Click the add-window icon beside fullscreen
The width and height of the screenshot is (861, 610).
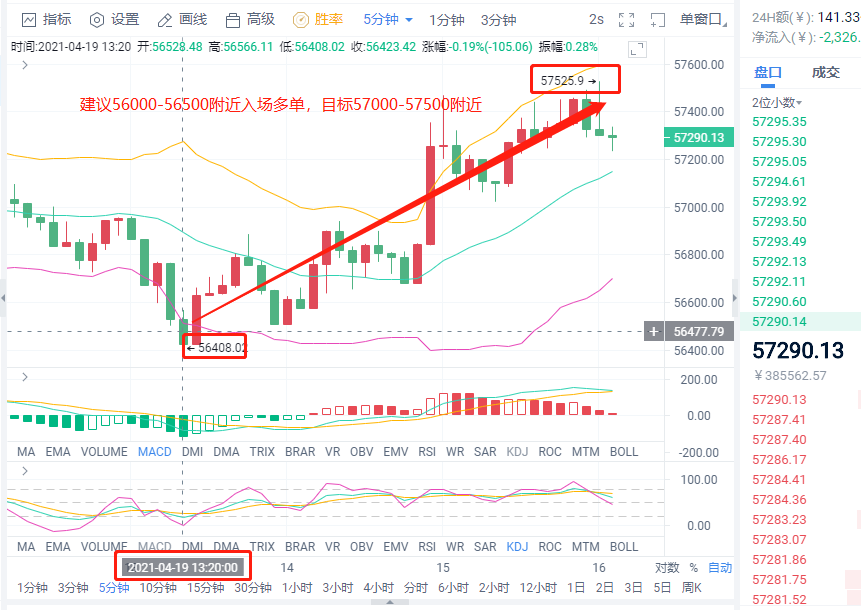point(656,18)
